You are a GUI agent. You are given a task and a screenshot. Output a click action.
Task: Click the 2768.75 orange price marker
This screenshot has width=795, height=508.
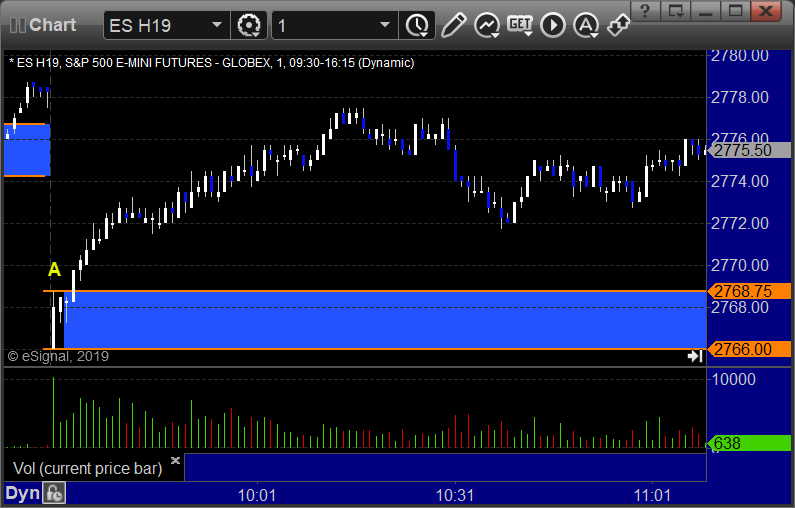749,291
